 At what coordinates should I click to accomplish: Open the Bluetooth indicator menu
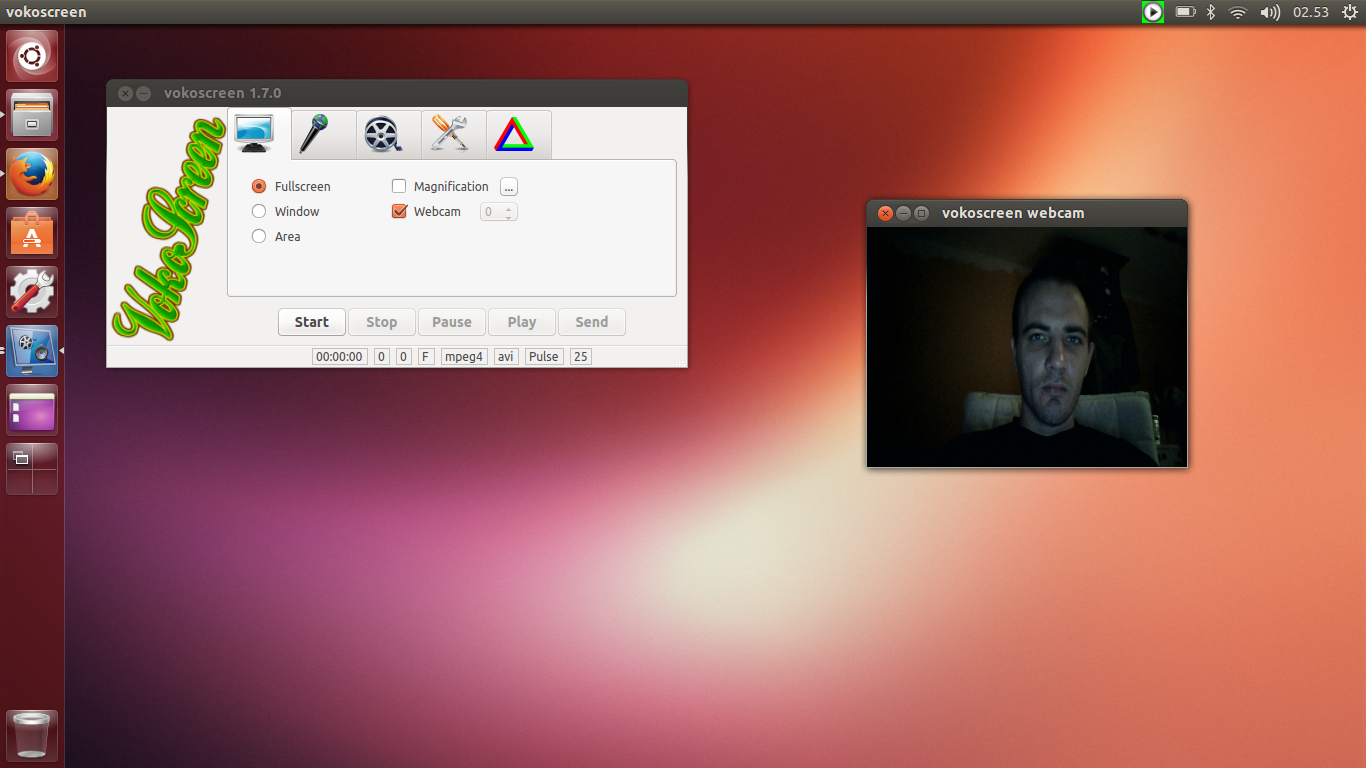pyautogui.click(x=1210, y=12)
